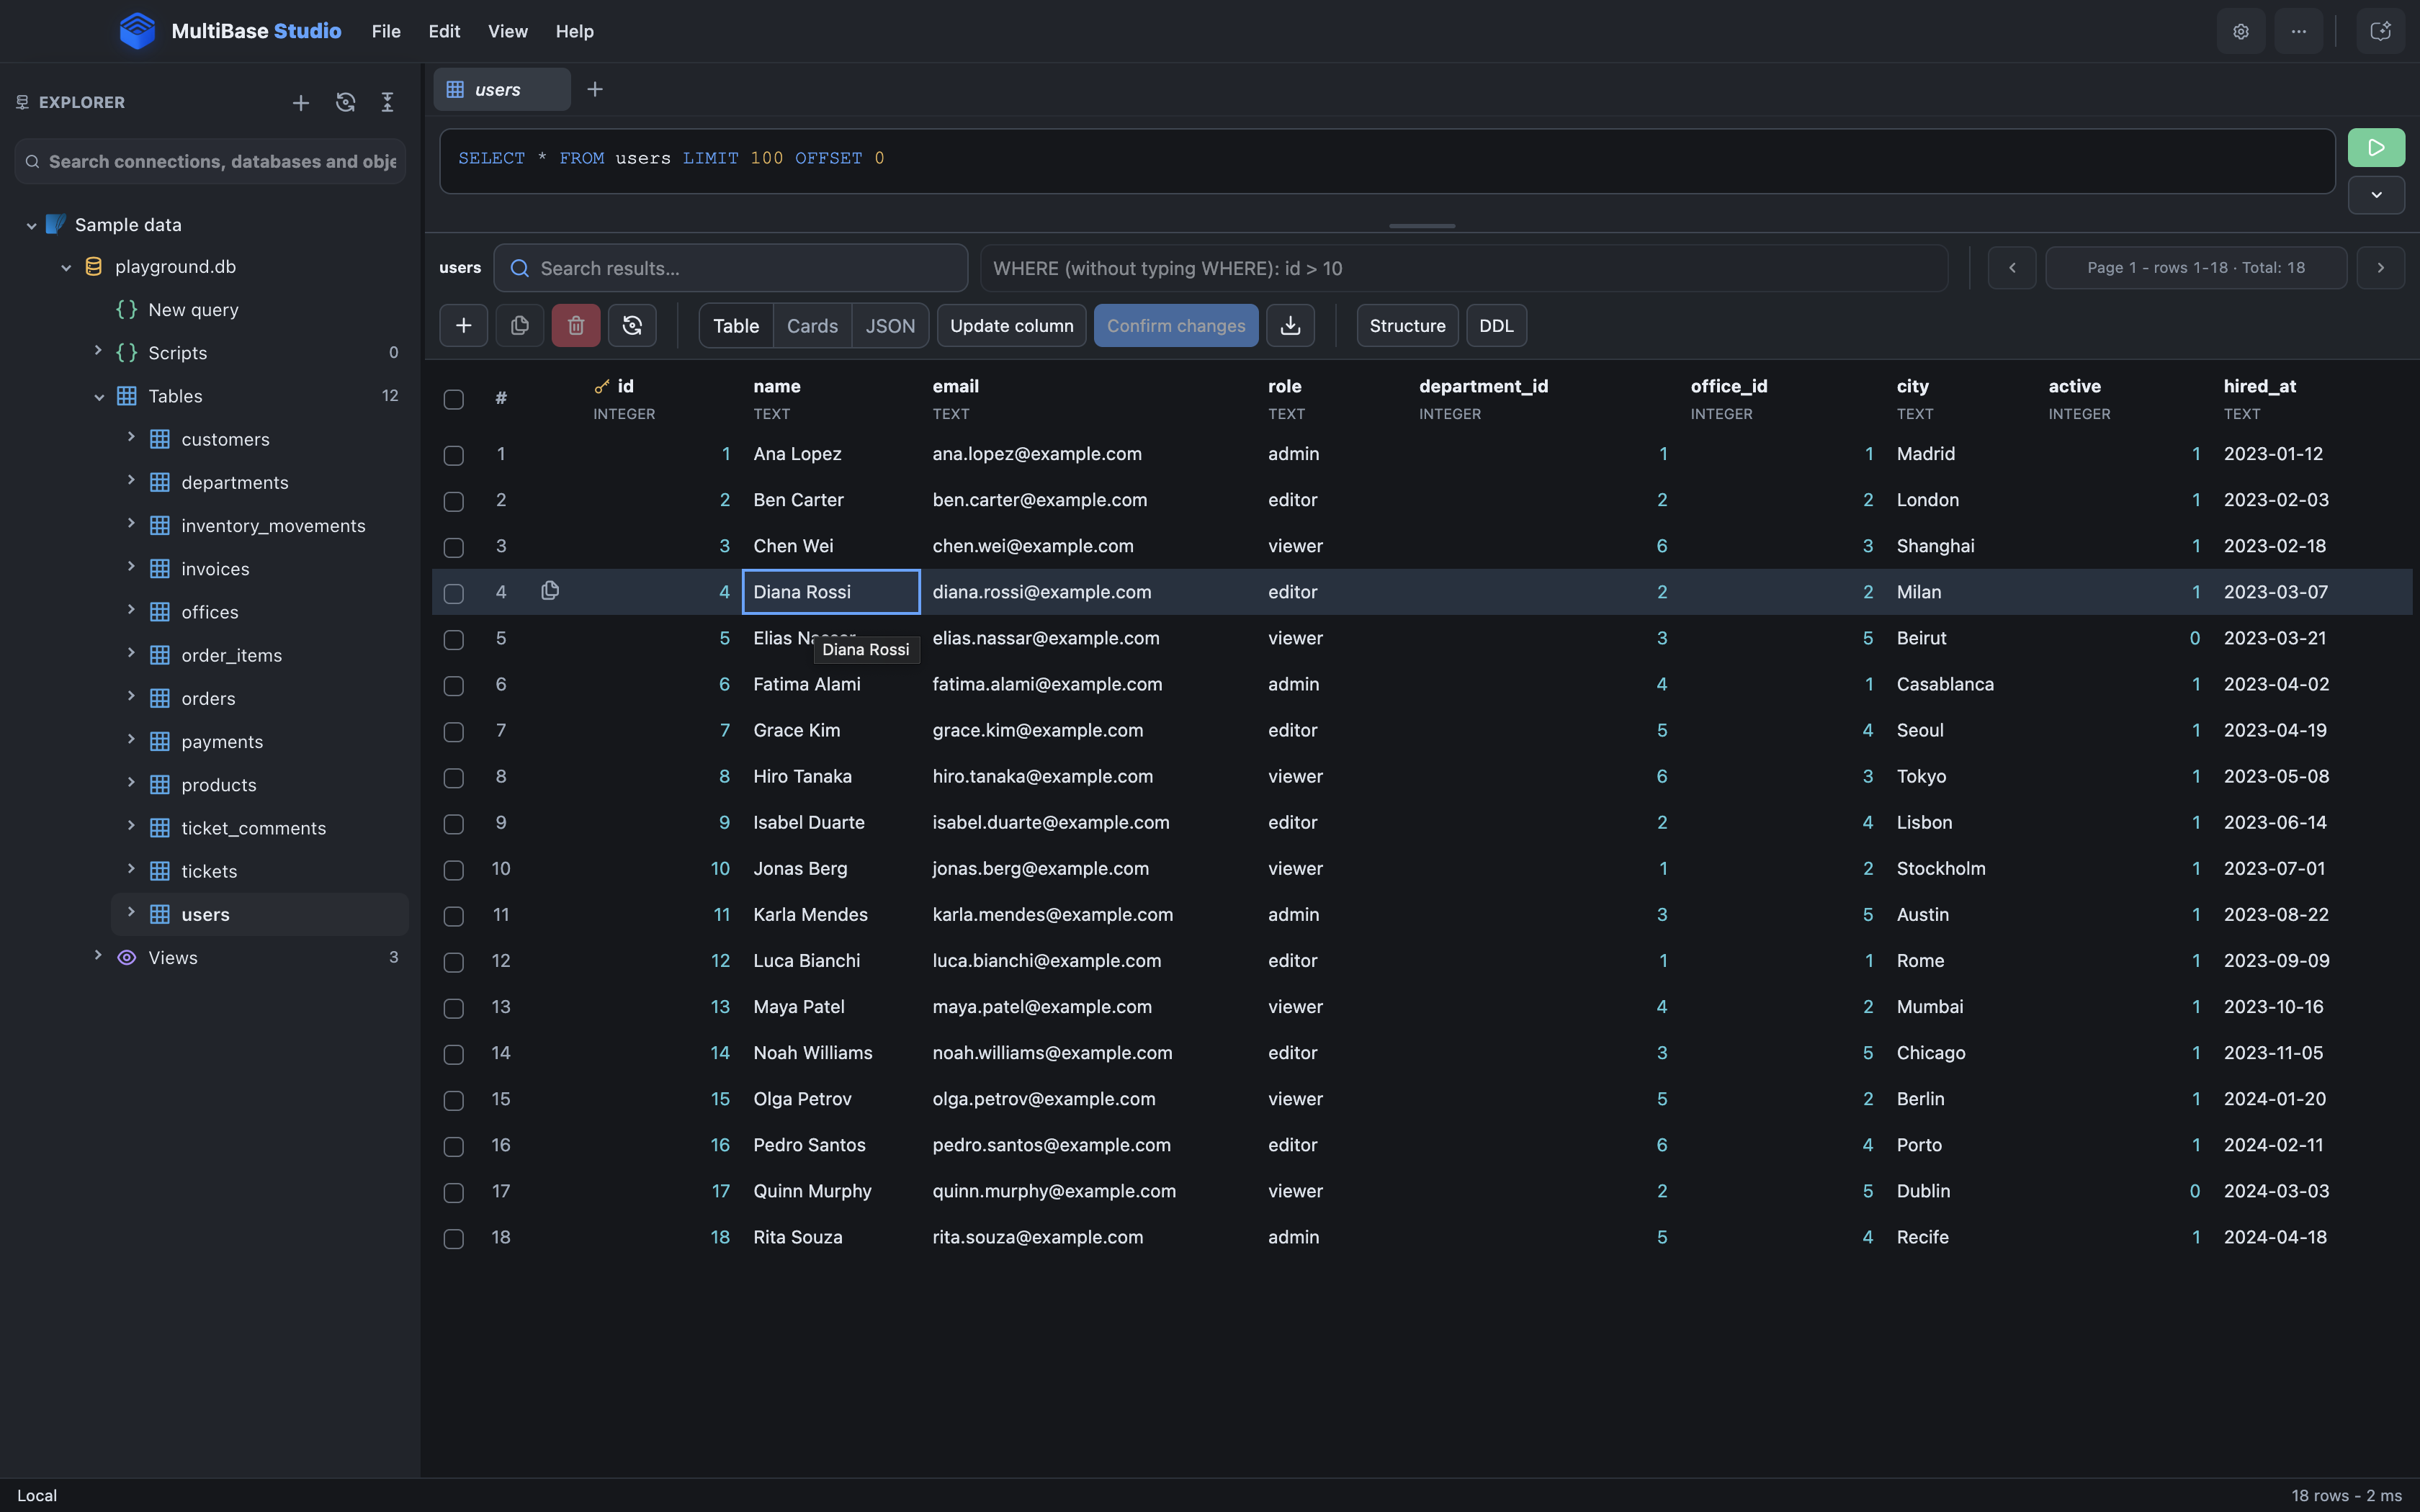Click the Explorer search box
2420x1512 pixels.
(210, 161)
